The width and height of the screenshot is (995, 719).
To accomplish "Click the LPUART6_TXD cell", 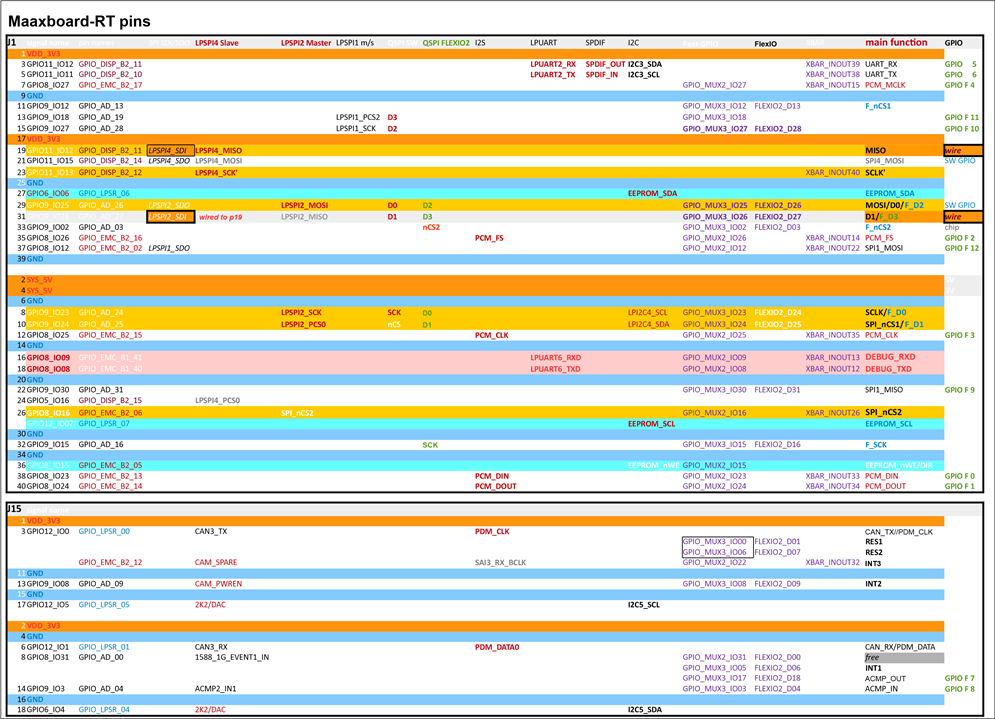I will 555,369.
